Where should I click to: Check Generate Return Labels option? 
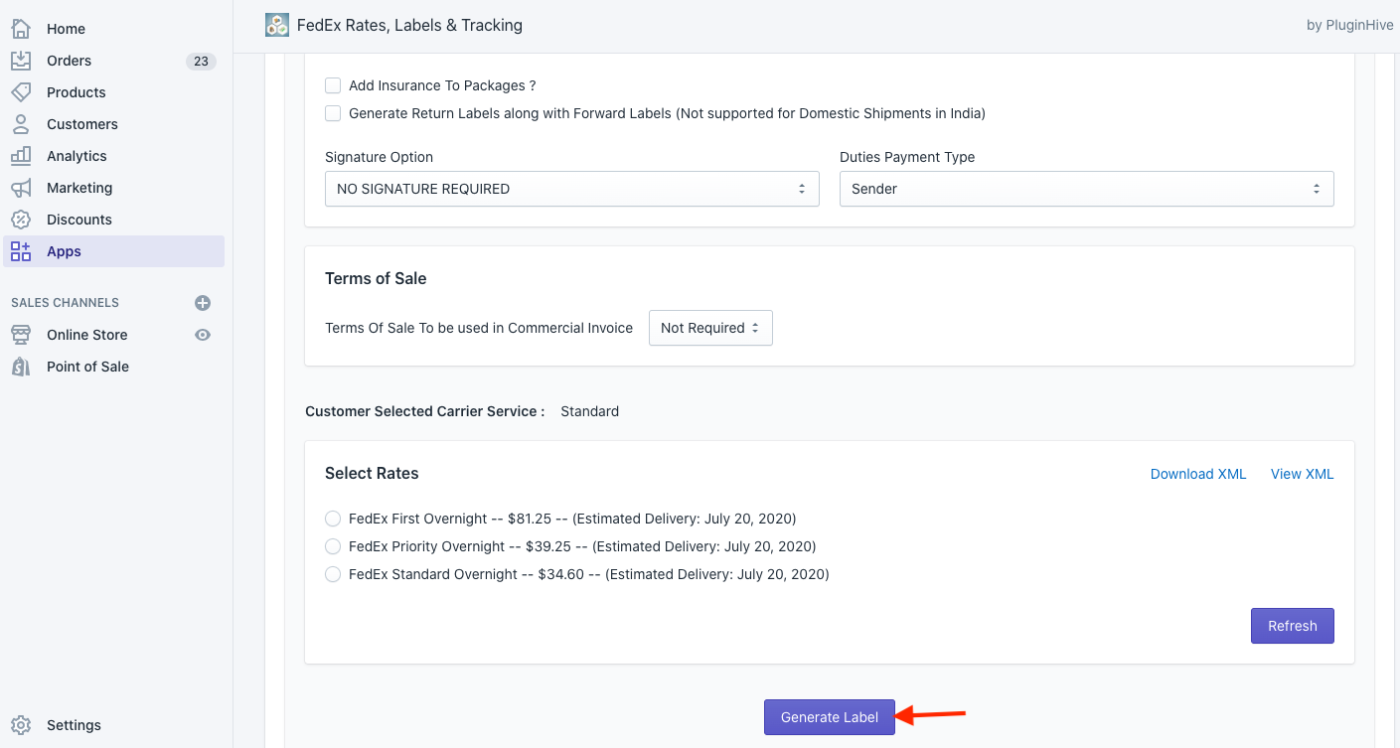click(333, 114)
